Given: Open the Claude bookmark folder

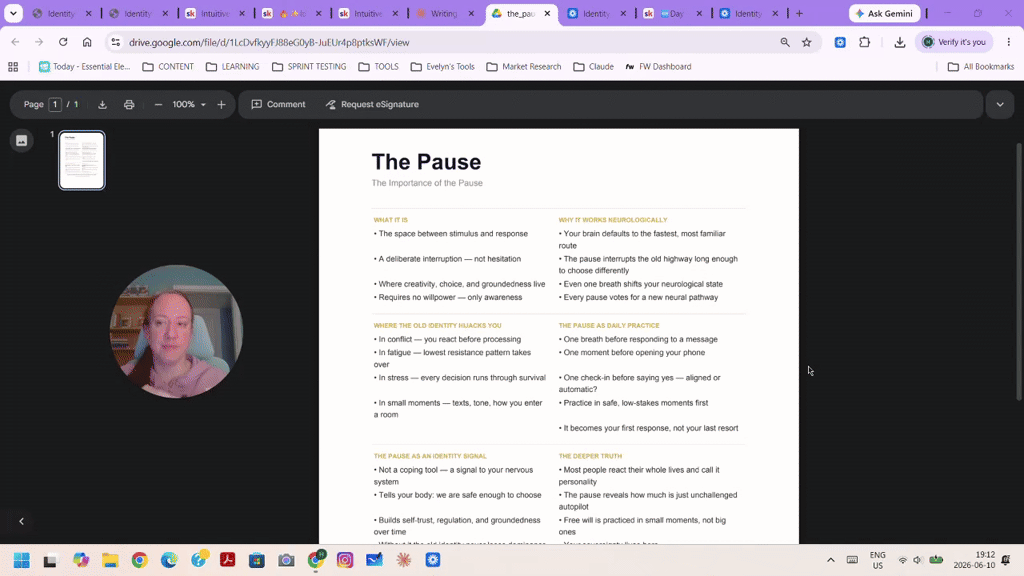Looking at the screenshot, I should coord(593,67).
